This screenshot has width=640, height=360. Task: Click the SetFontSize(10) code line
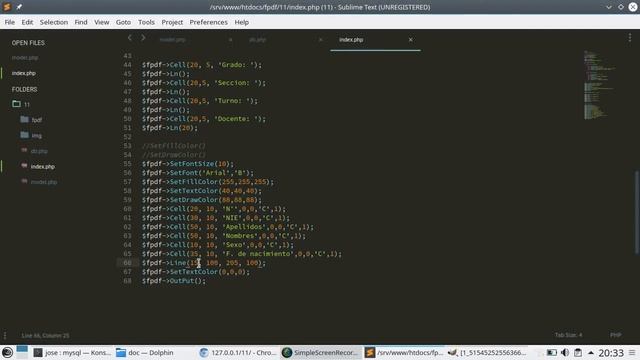(x=188, y=164)
